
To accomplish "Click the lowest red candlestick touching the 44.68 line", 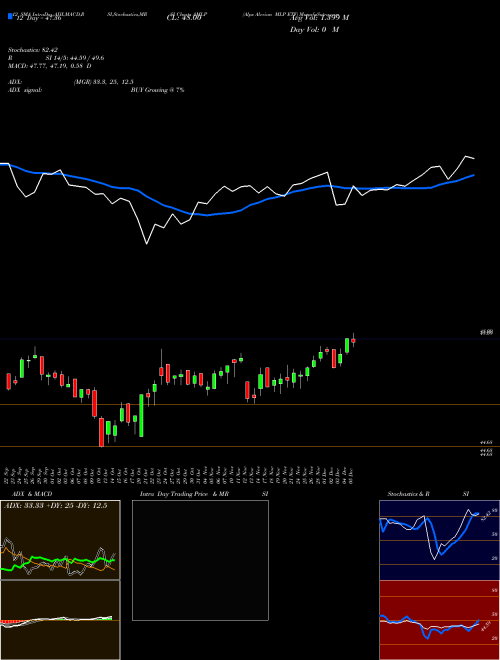I will (x=101, y=432).
